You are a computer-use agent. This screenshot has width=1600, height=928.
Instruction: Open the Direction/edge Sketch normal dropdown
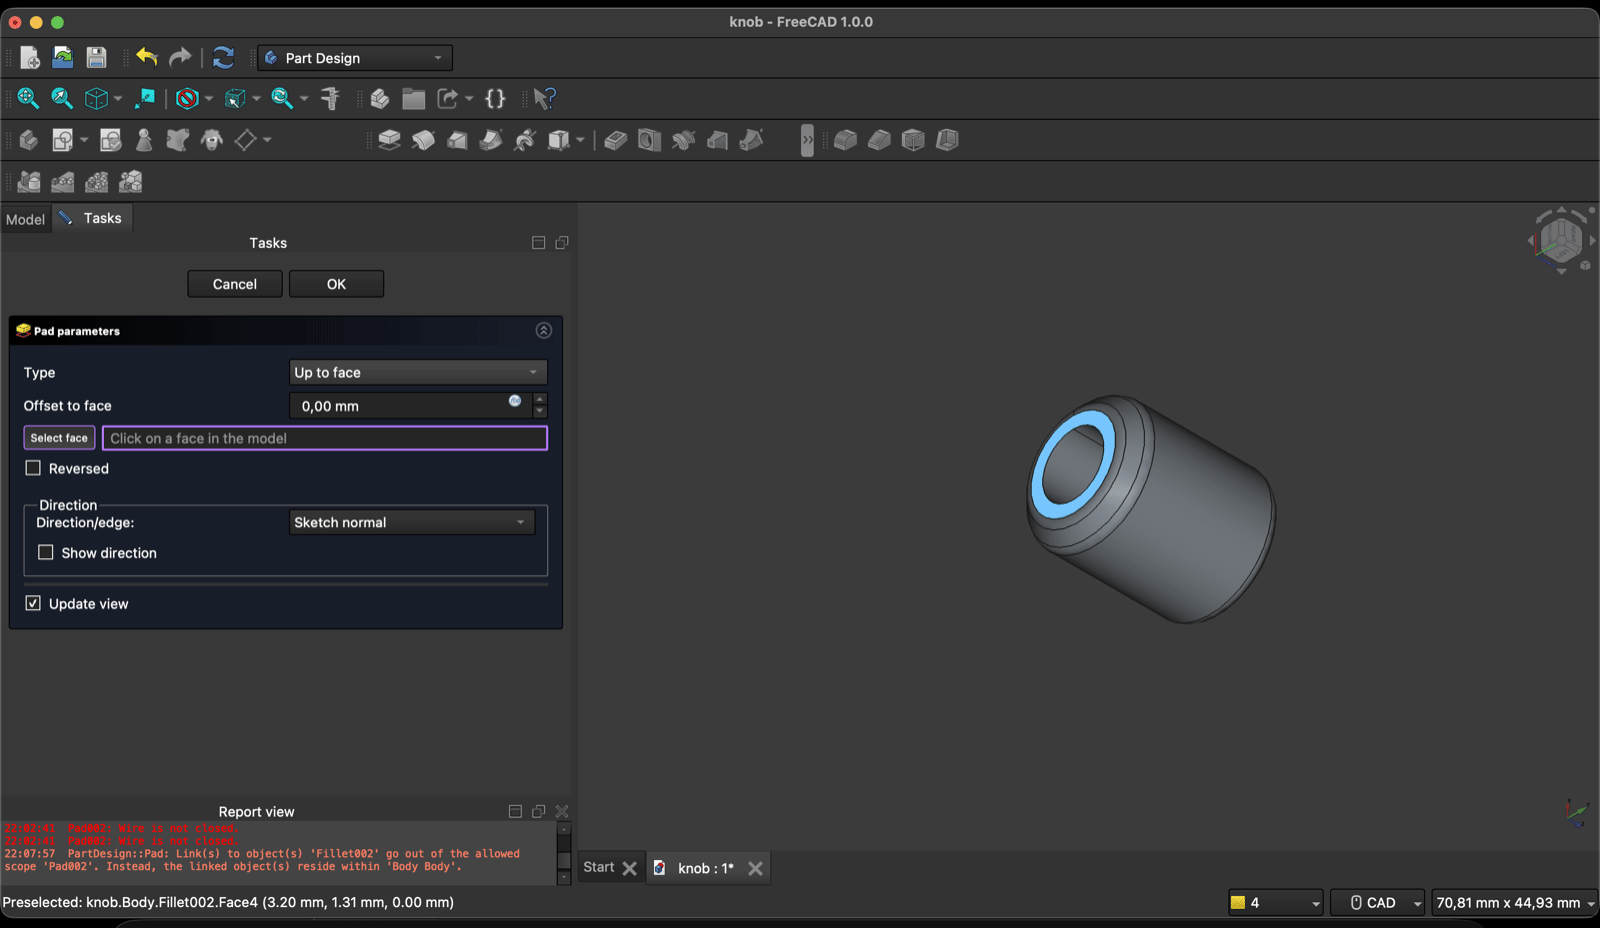point(412,522)
